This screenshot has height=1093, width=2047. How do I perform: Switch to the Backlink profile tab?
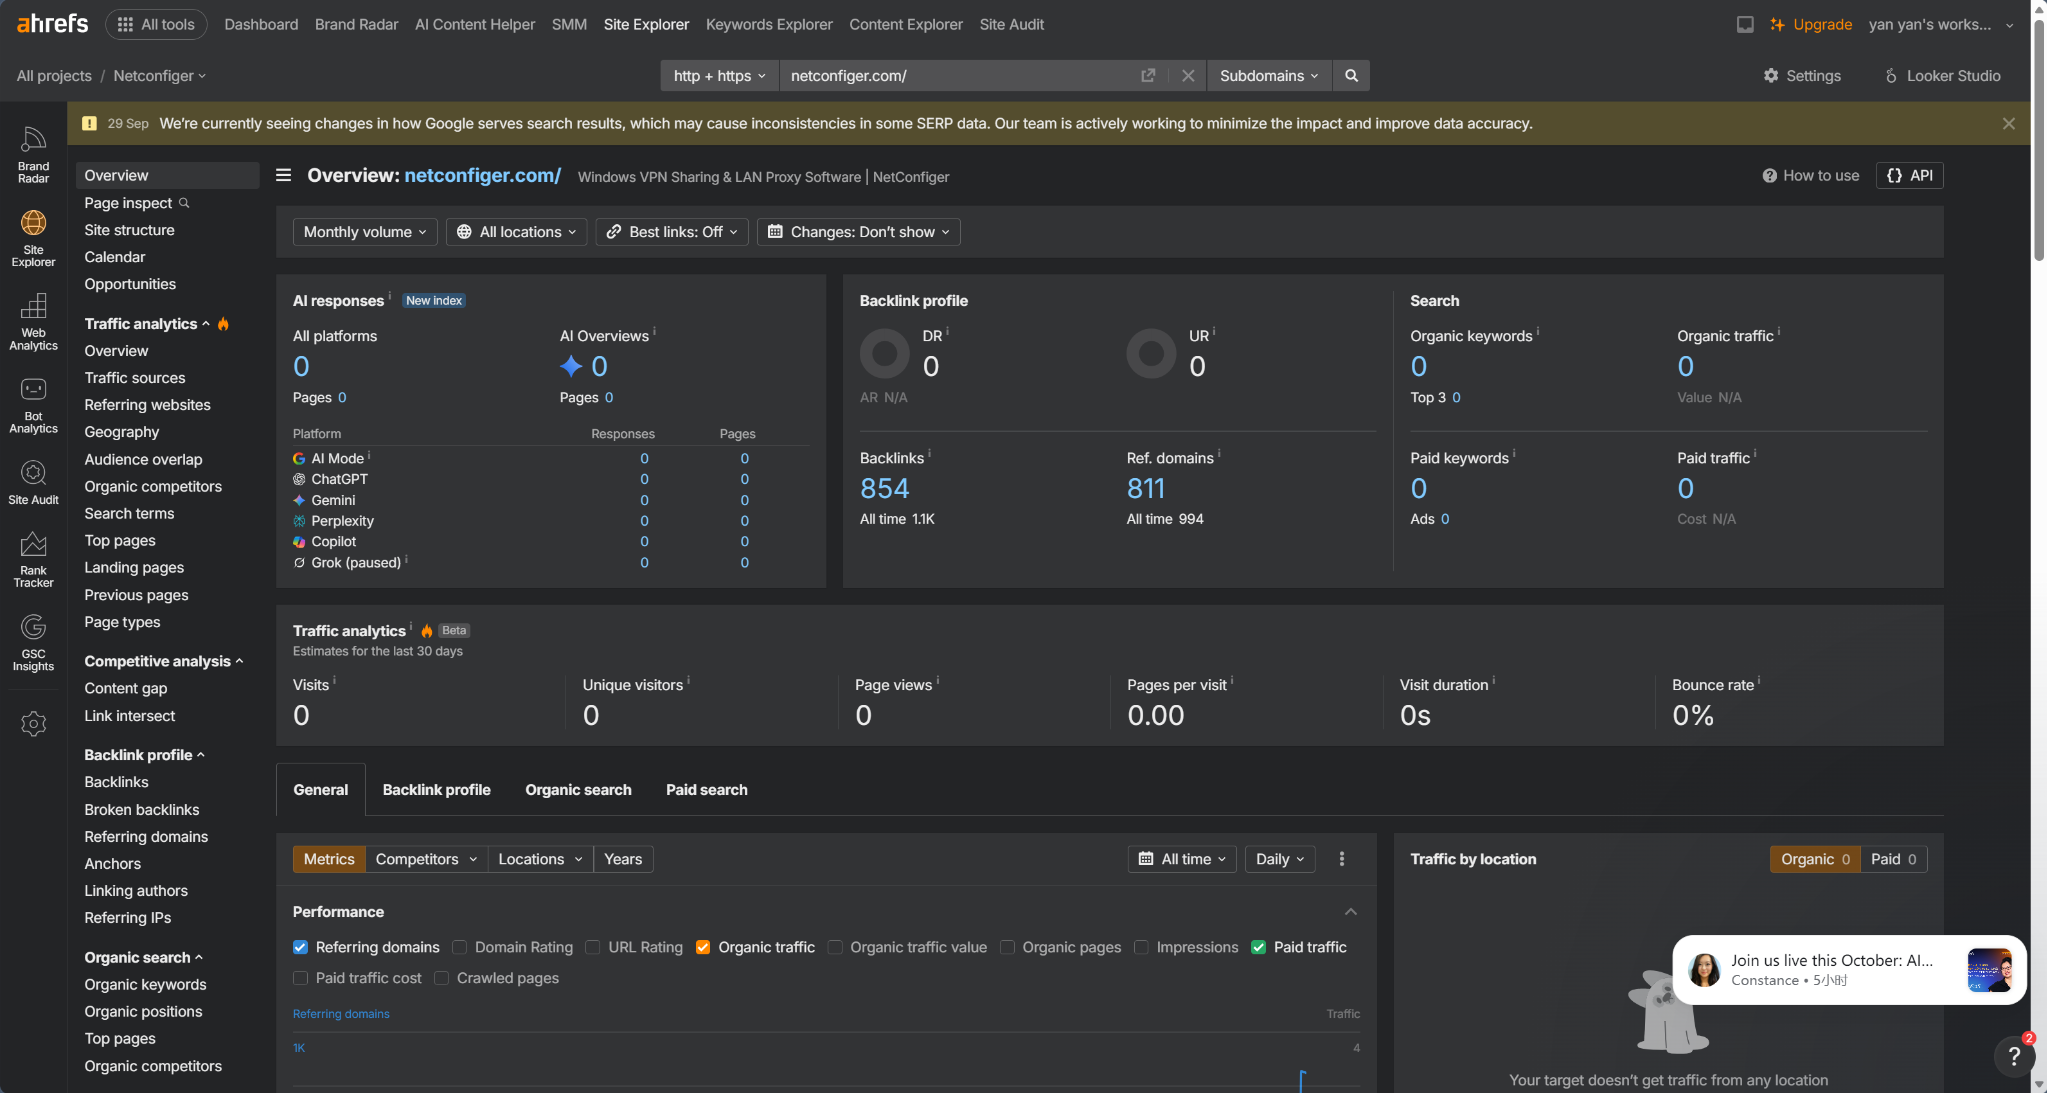(x=436, y=789)
